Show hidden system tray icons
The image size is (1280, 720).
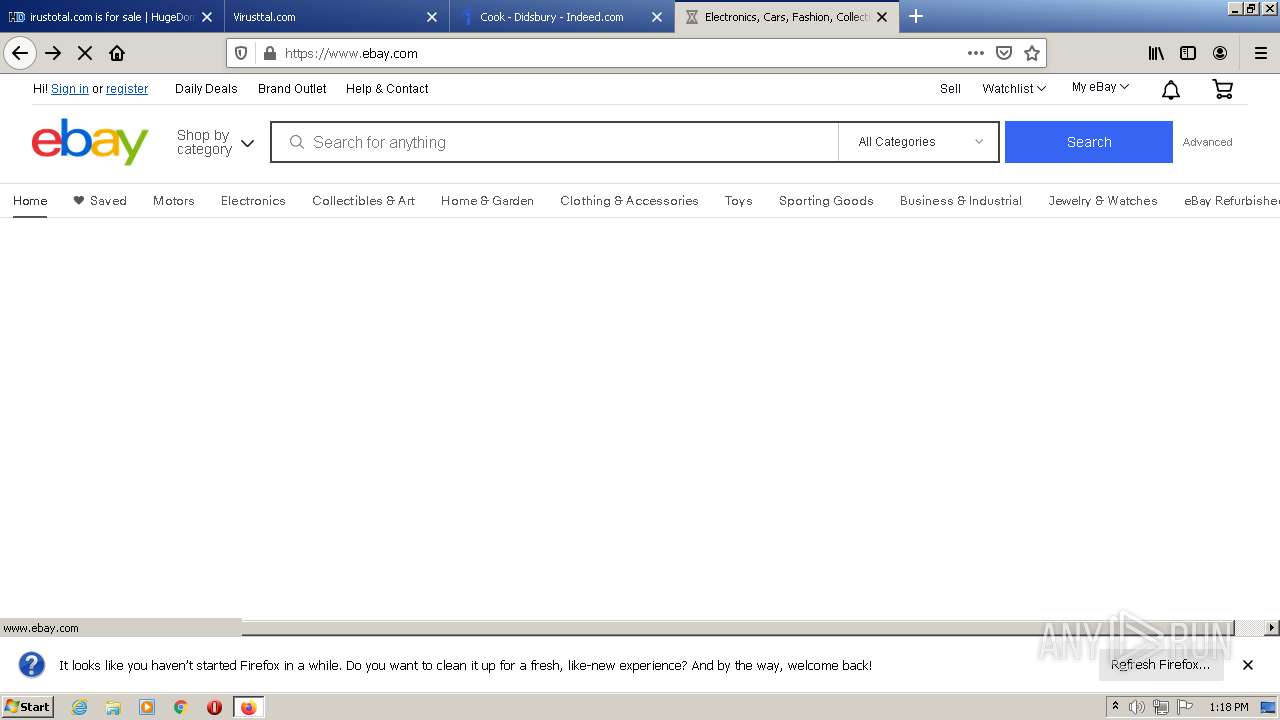pos(1115,707)
